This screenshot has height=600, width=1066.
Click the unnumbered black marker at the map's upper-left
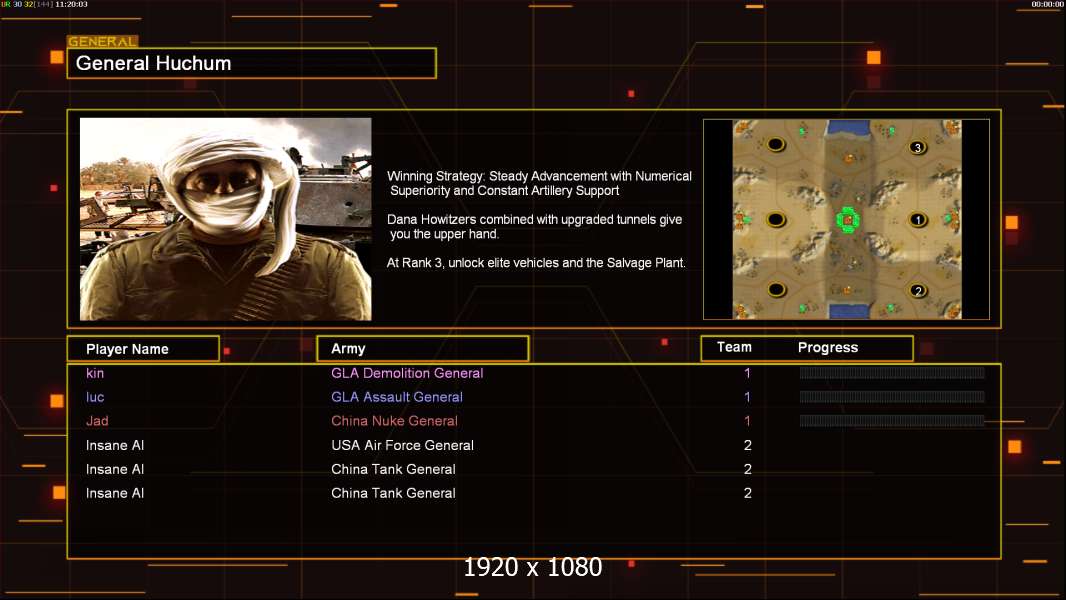point(776,144)
